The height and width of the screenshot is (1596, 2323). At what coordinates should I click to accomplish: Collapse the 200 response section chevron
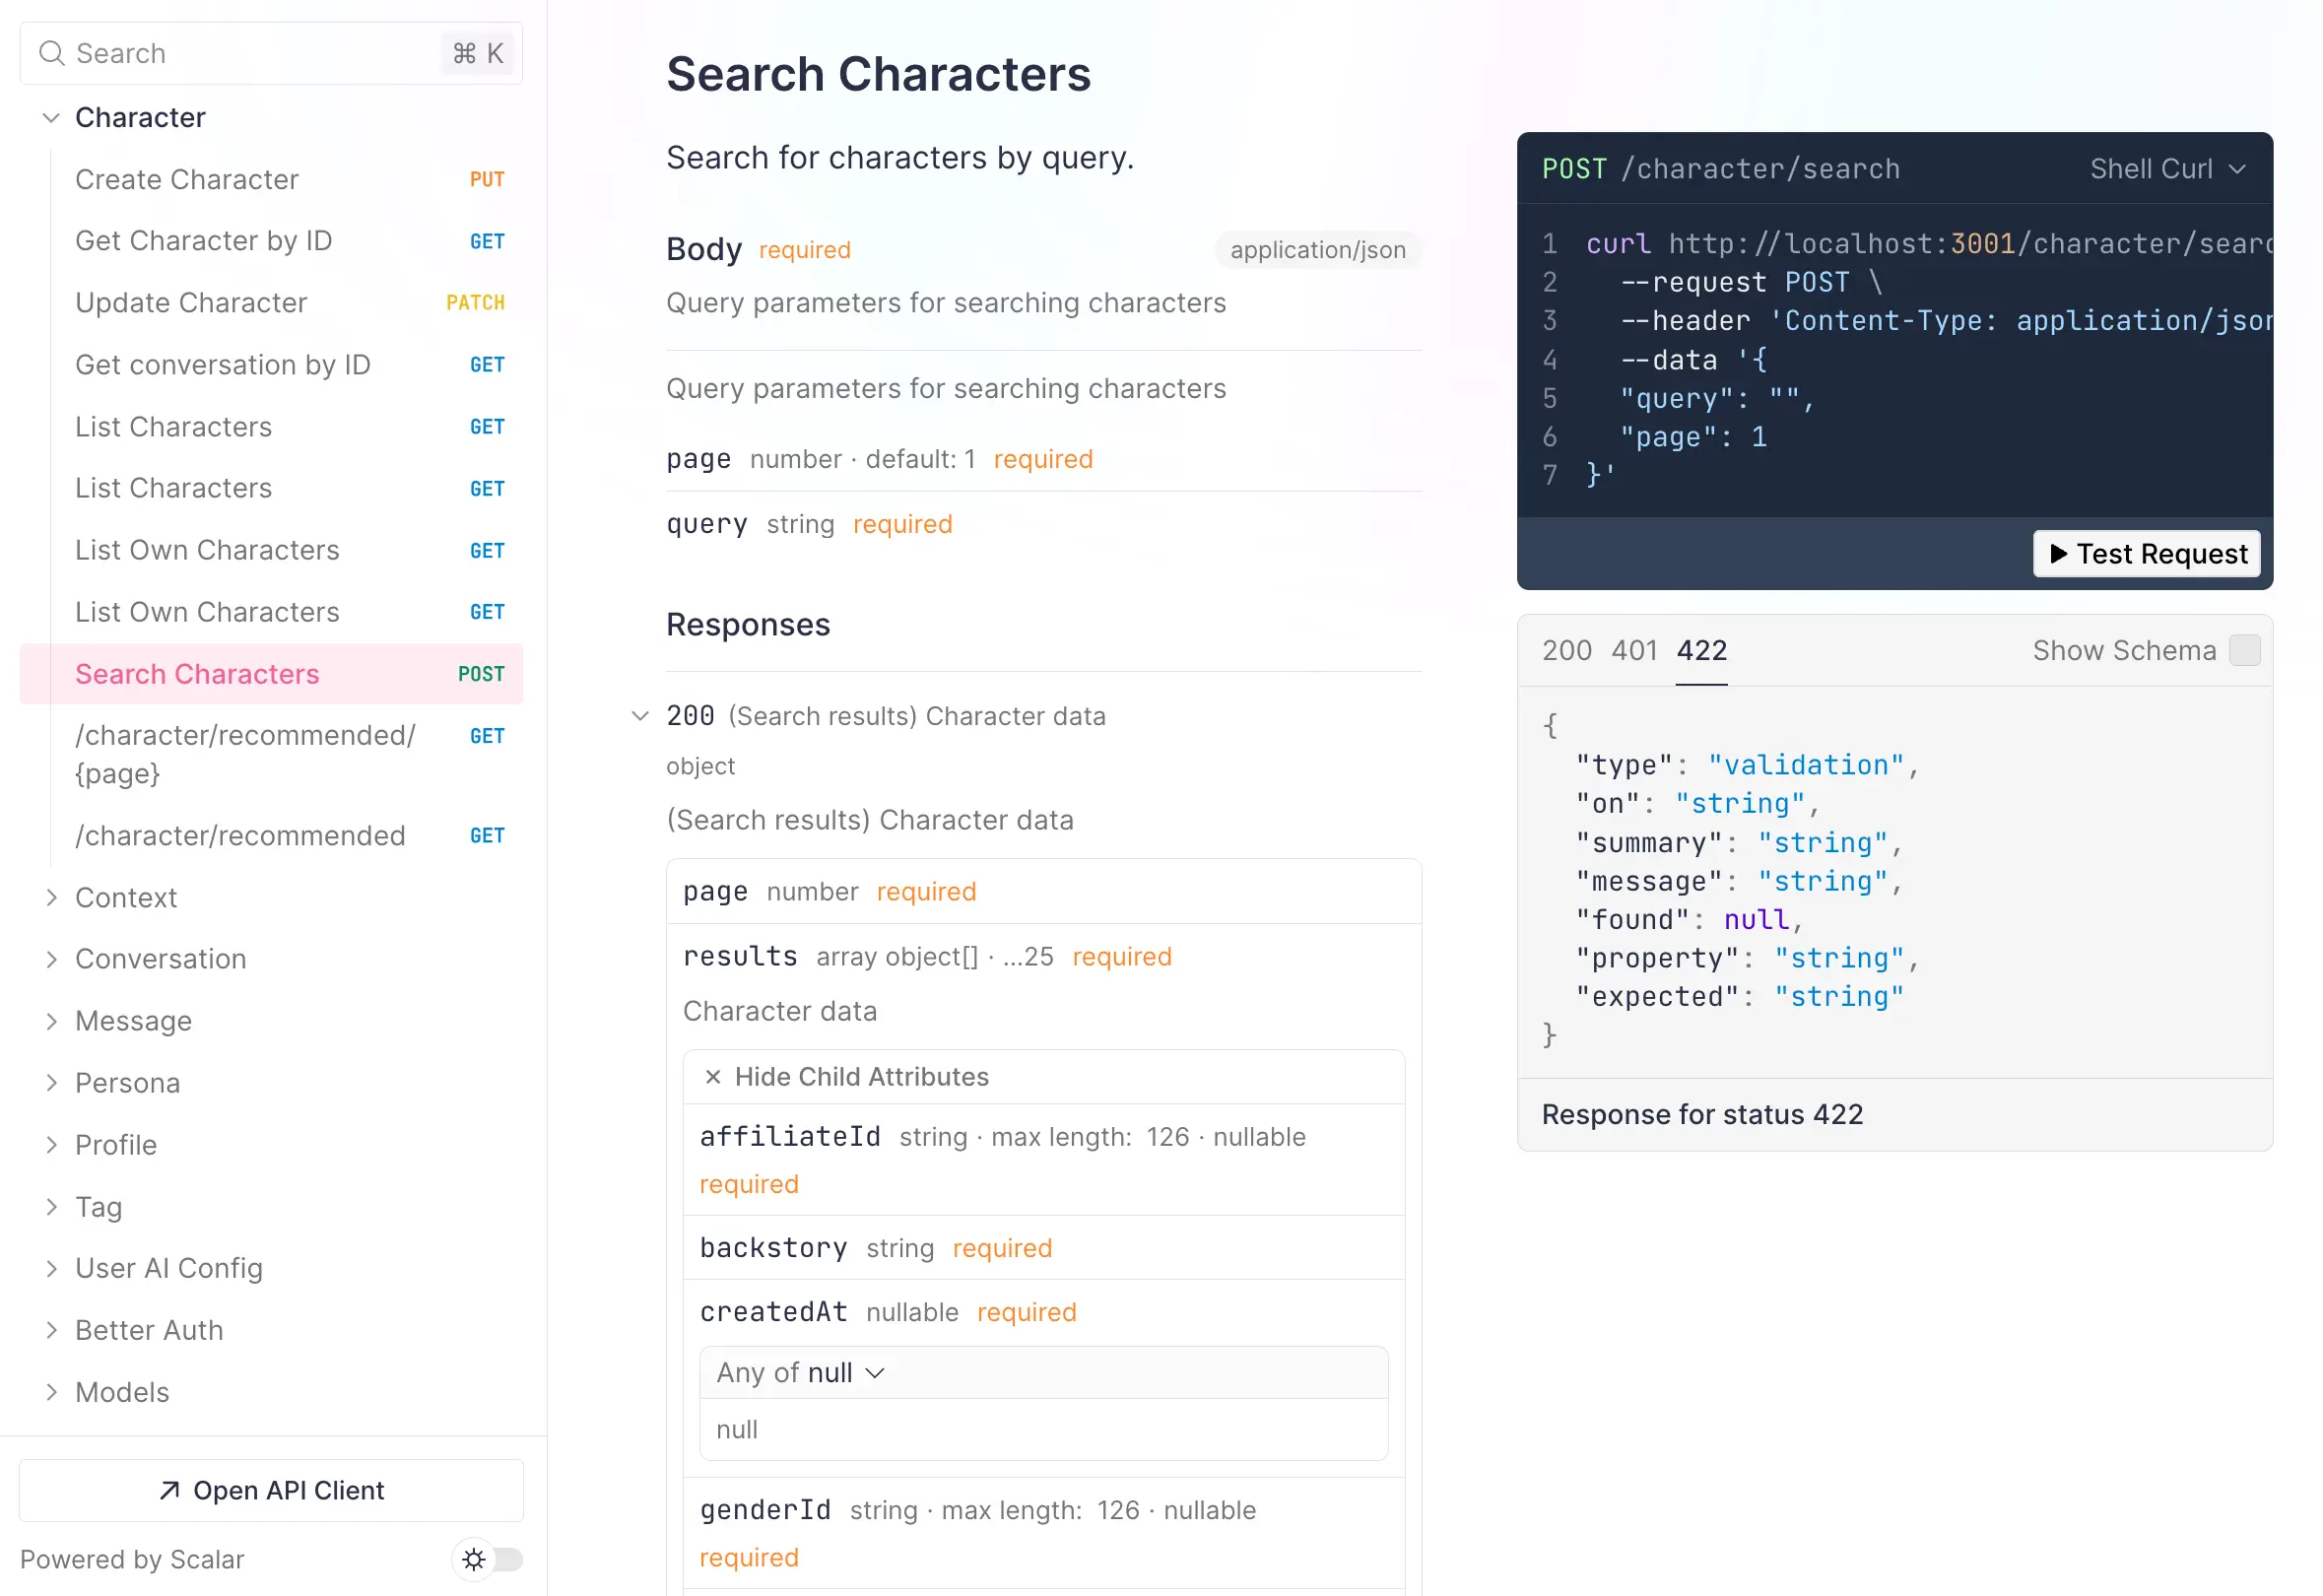pos(640,716)
